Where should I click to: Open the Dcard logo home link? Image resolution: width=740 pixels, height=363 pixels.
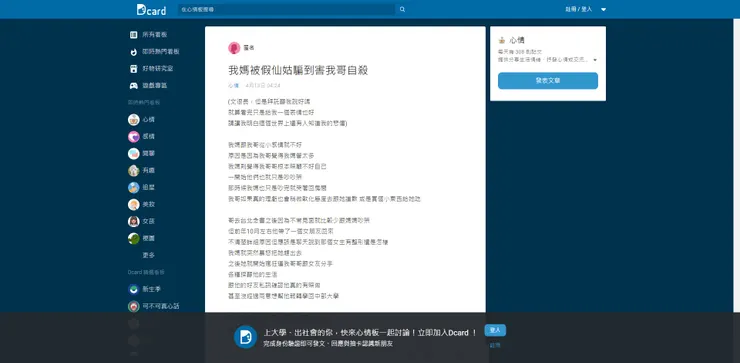(x=151, y=9)
